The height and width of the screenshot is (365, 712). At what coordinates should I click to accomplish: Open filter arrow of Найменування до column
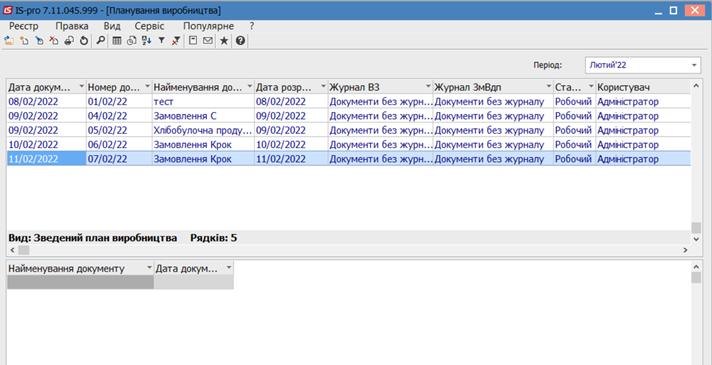(x=249, y=86)
